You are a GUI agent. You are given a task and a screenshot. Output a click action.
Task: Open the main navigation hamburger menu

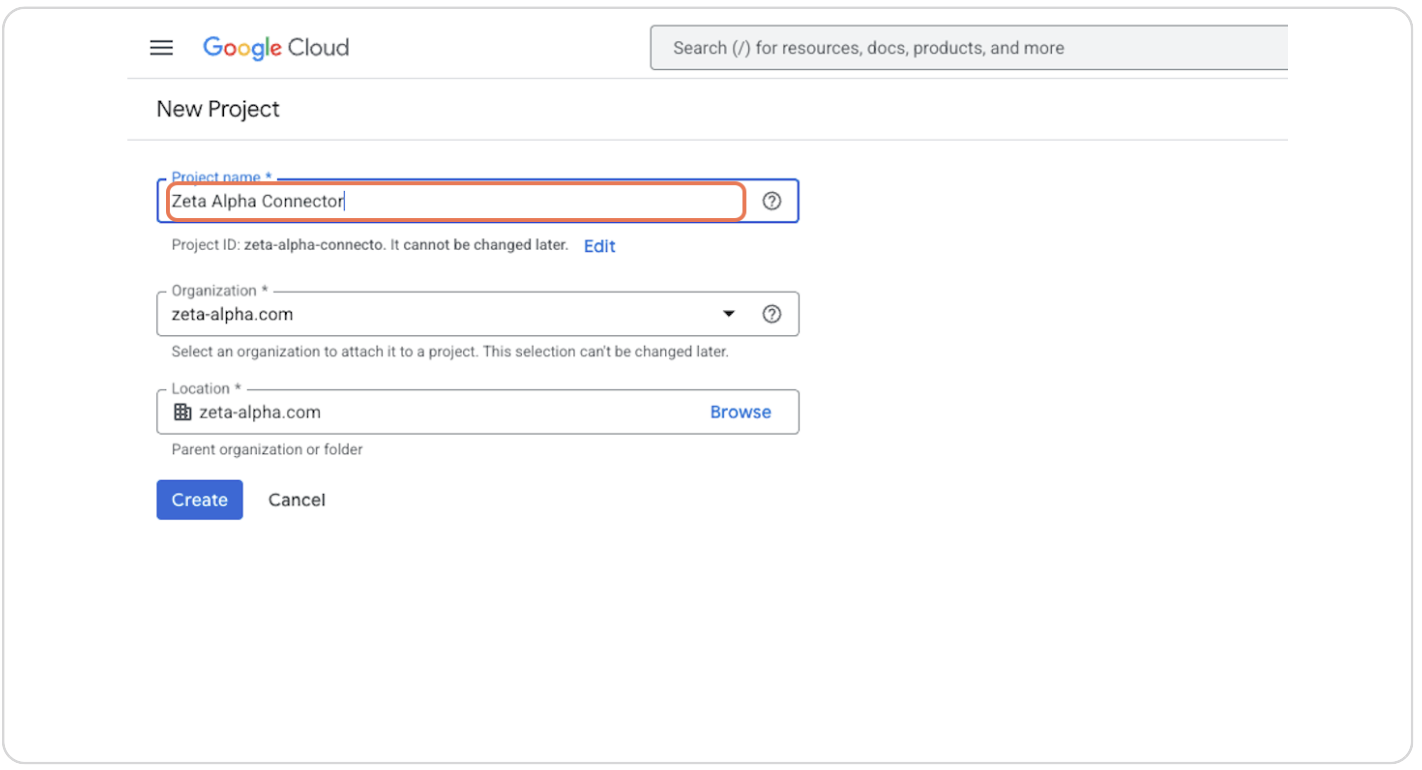[x=161, y=48]
